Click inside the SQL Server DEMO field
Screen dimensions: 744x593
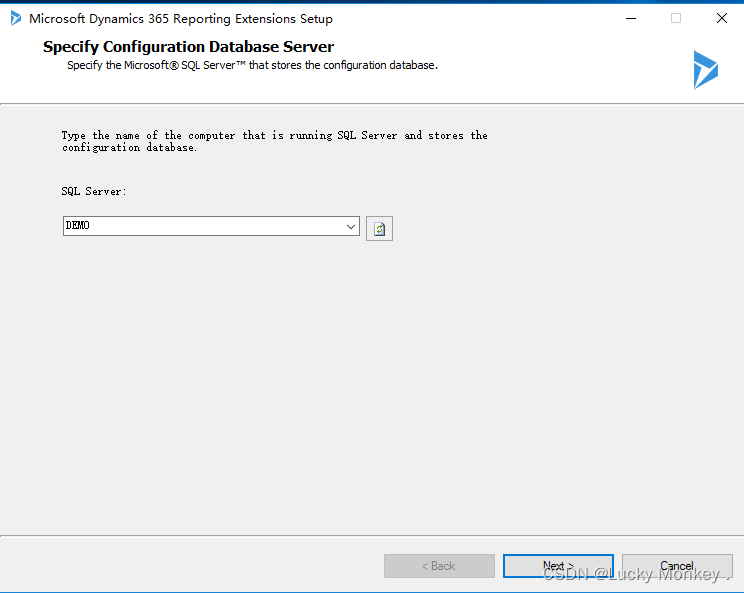pyautogui.click(x=211, y=226)
